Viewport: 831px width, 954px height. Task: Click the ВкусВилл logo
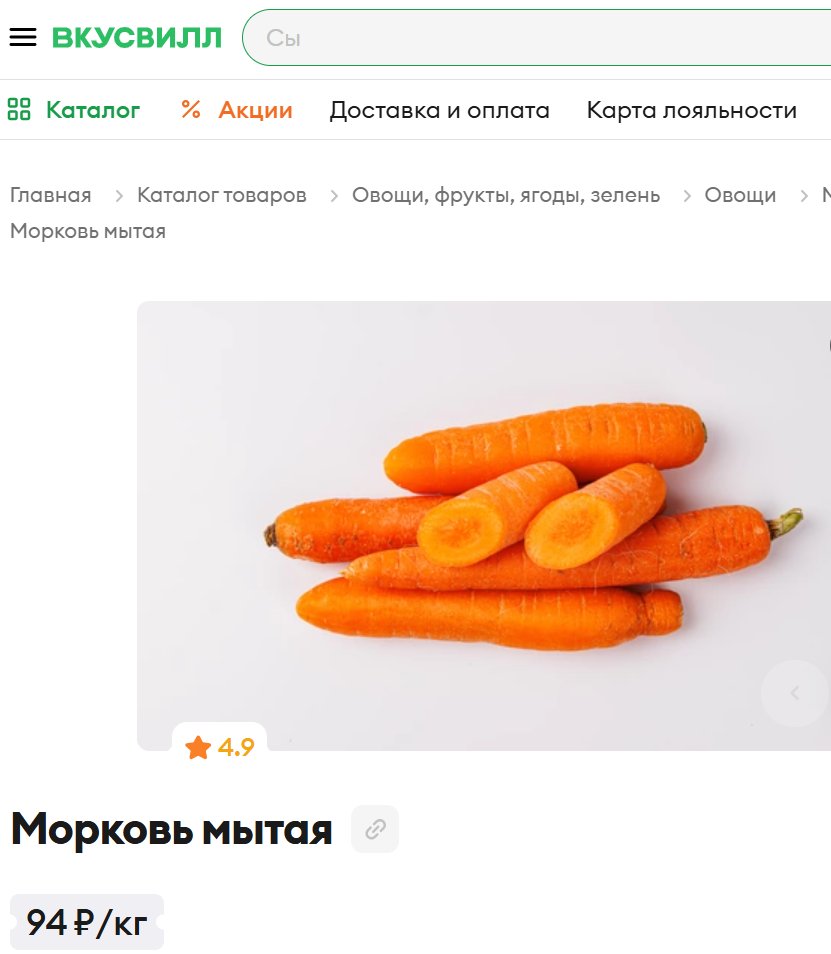point(137,38)
